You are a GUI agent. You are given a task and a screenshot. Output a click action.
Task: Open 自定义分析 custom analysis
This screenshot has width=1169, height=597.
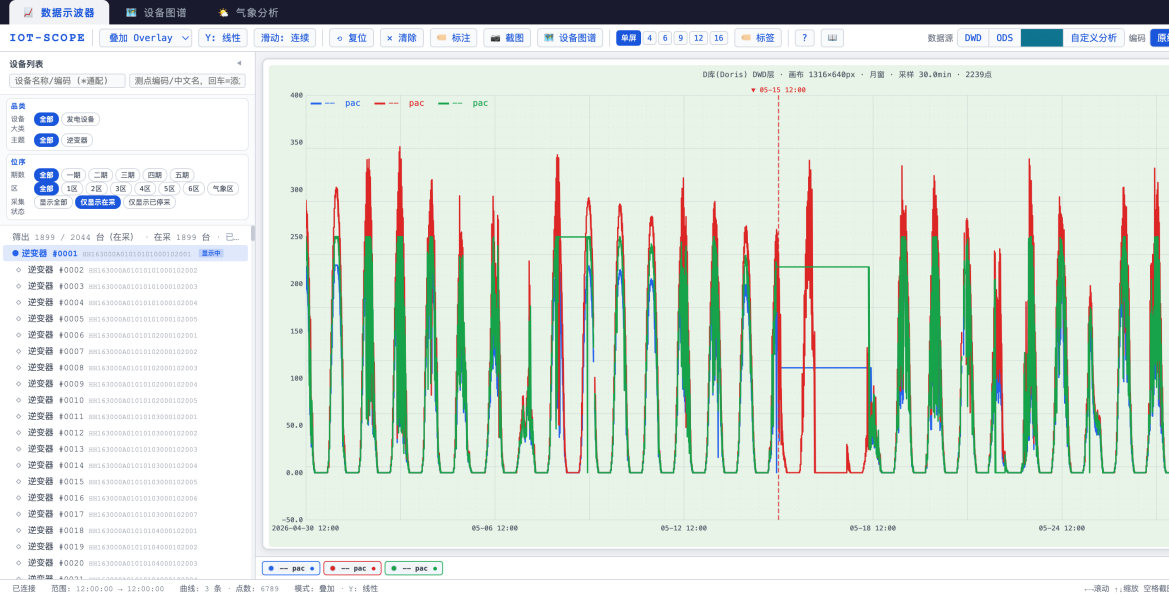click(1094, 38)
